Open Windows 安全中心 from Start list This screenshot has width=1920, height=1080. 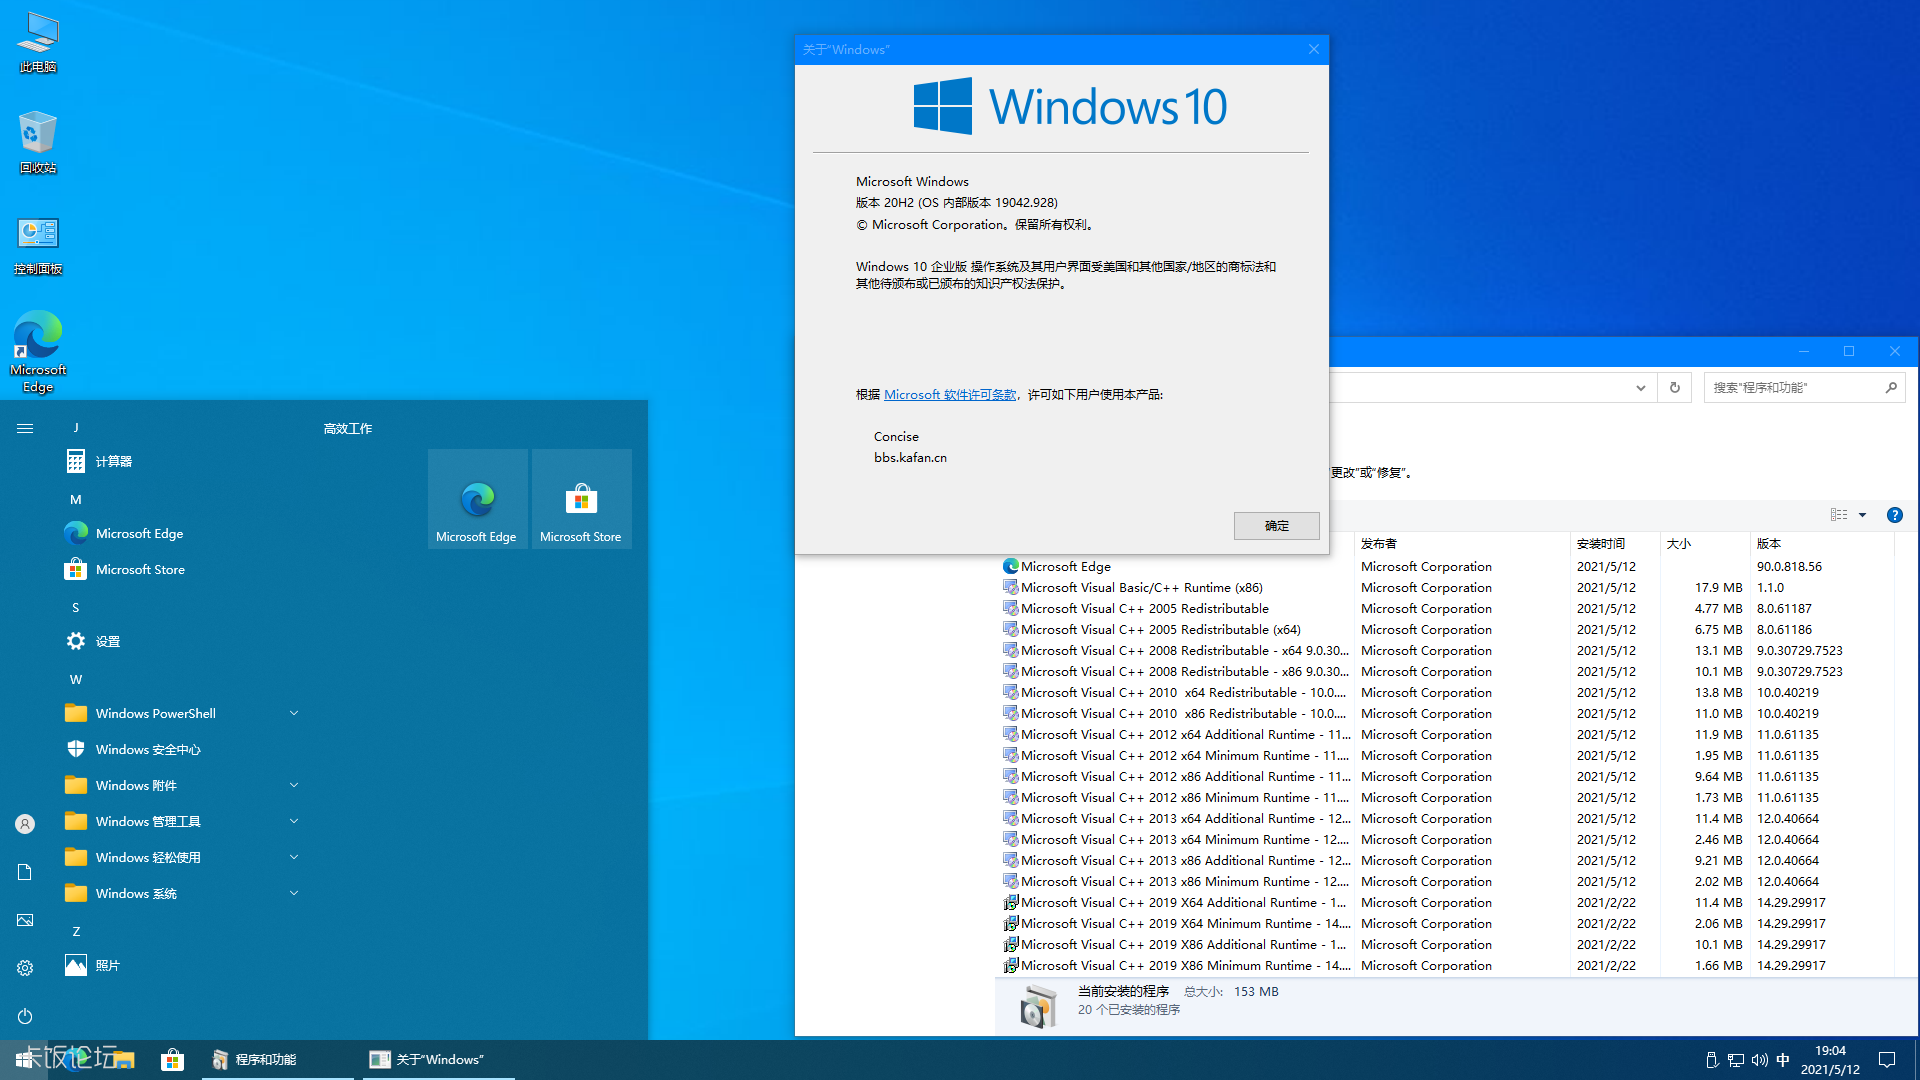click(180, 749)
